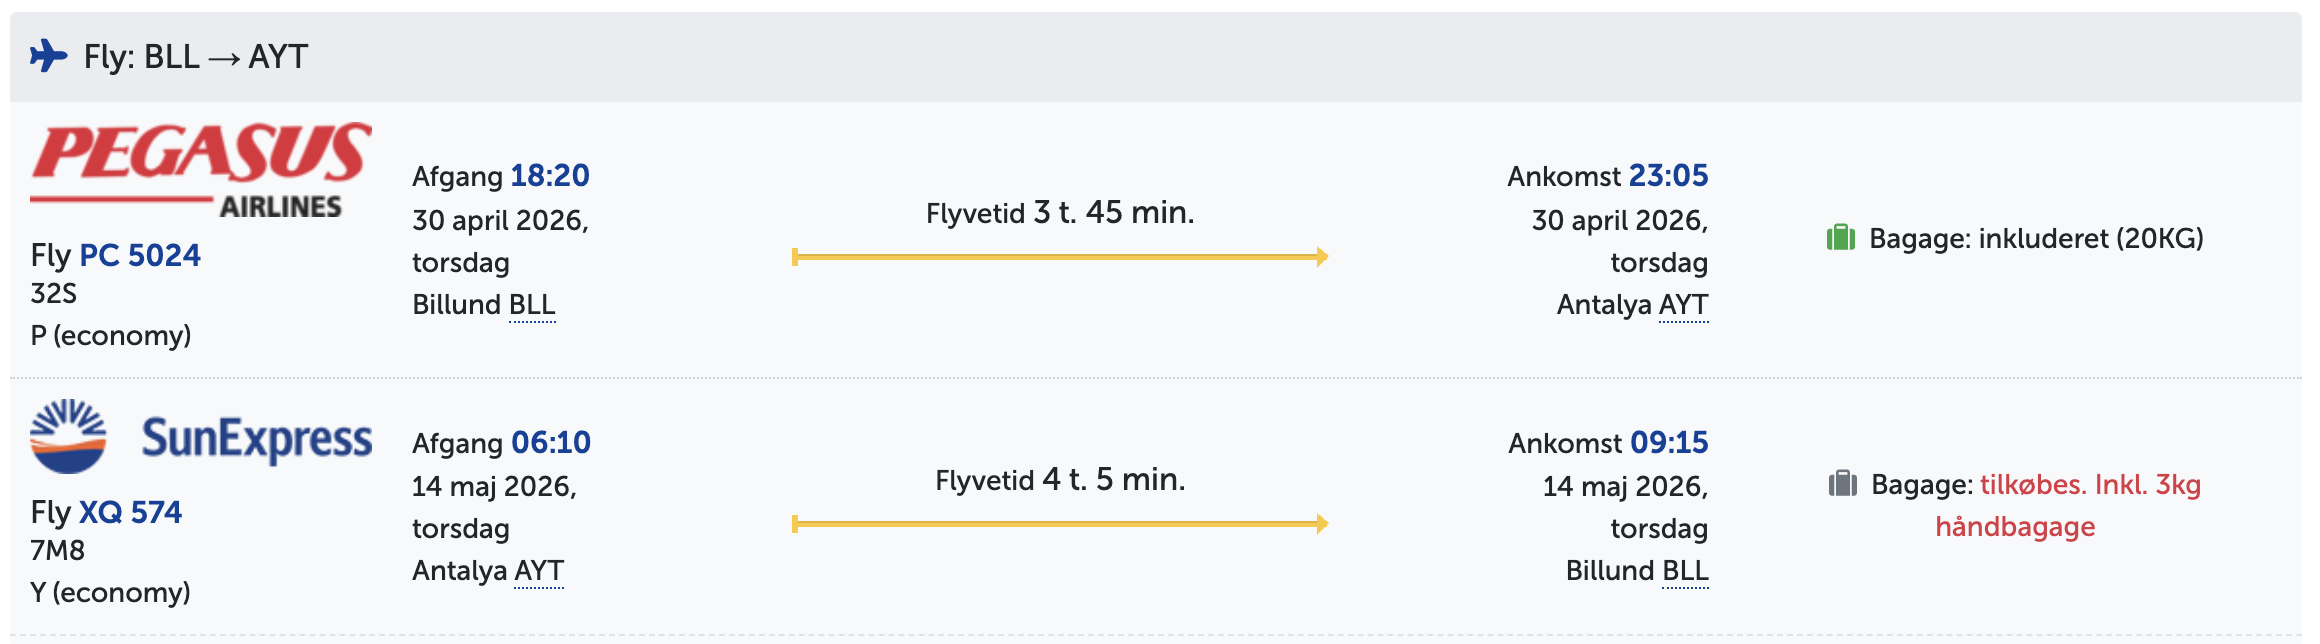The image size is (2320, 644).
Task: Click the AYT code under the 23:05 arrival
Action: (x=1683, y=304)
